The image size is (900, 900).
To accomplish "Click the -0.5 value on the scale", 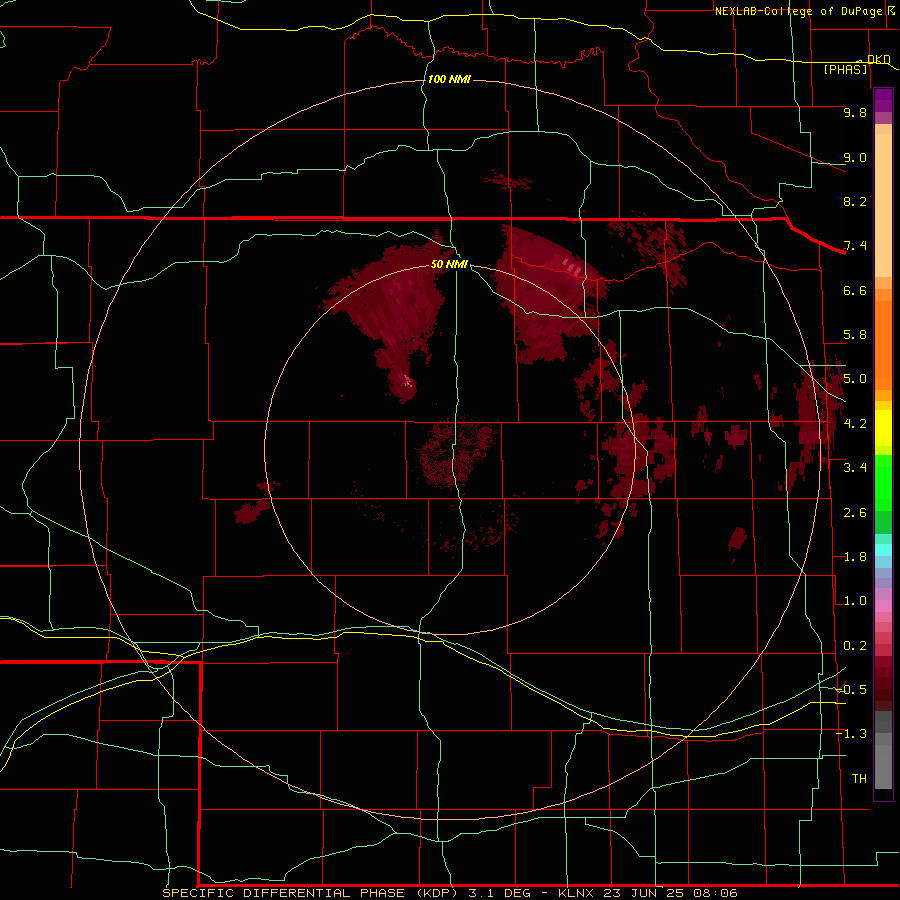I will (x=851, y=690).
